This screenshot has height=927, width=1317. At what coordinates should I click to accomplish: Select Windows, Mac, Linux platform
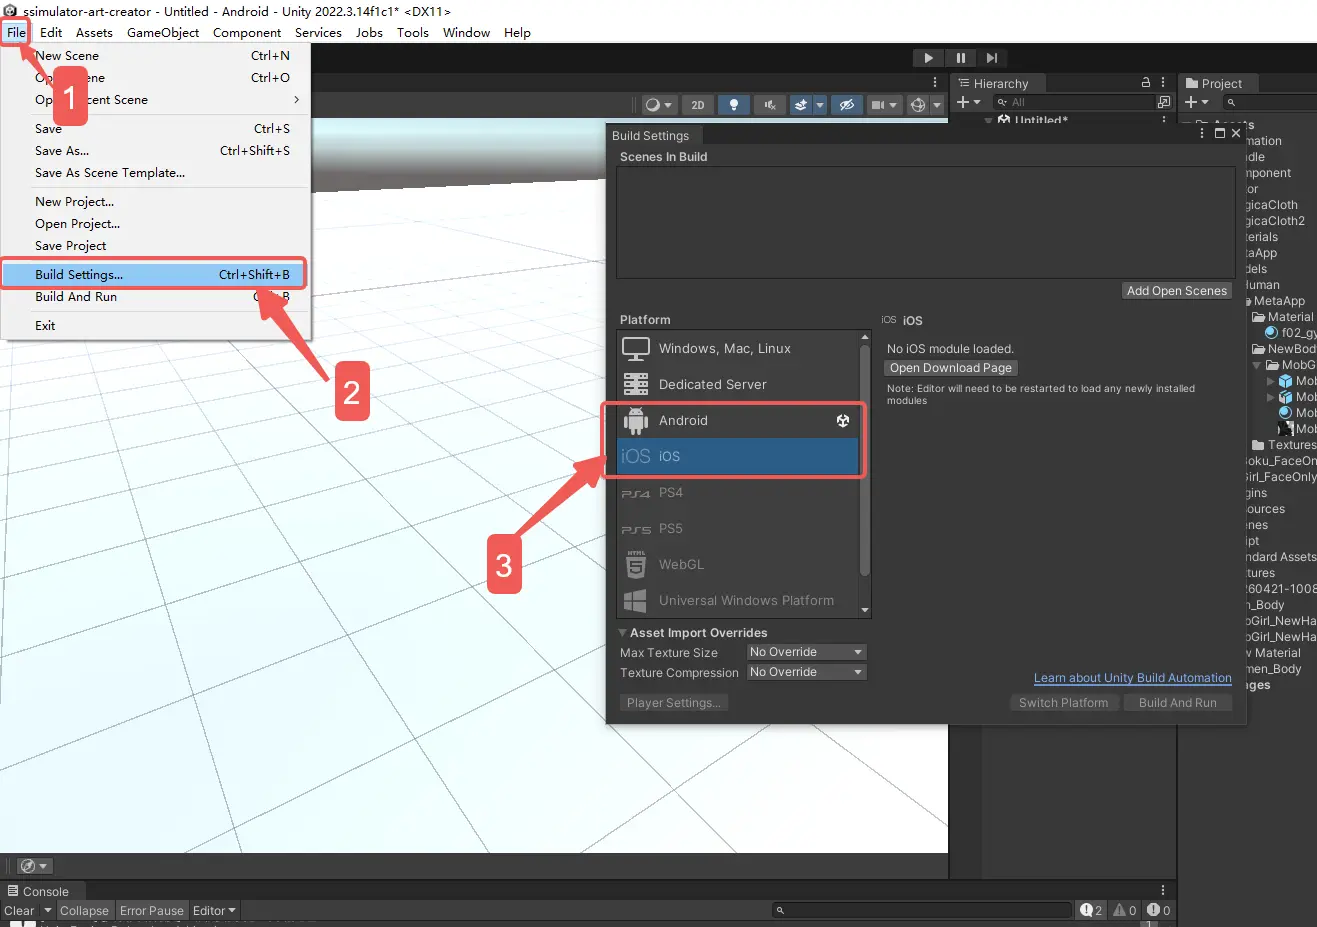pyautogui.click(x=738, y=349)
